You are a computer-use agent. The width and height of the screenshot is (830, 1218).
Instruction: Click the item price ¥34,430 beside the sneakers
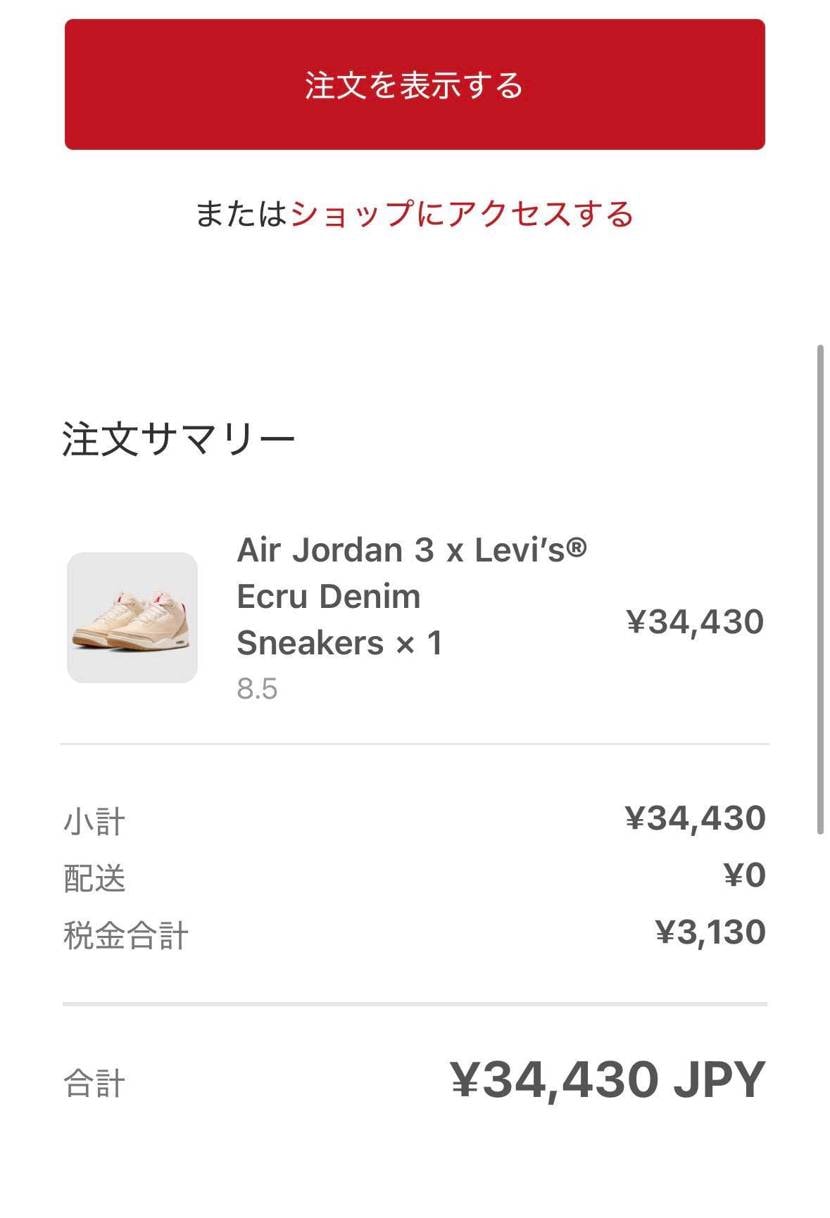(x=695, y=622)
